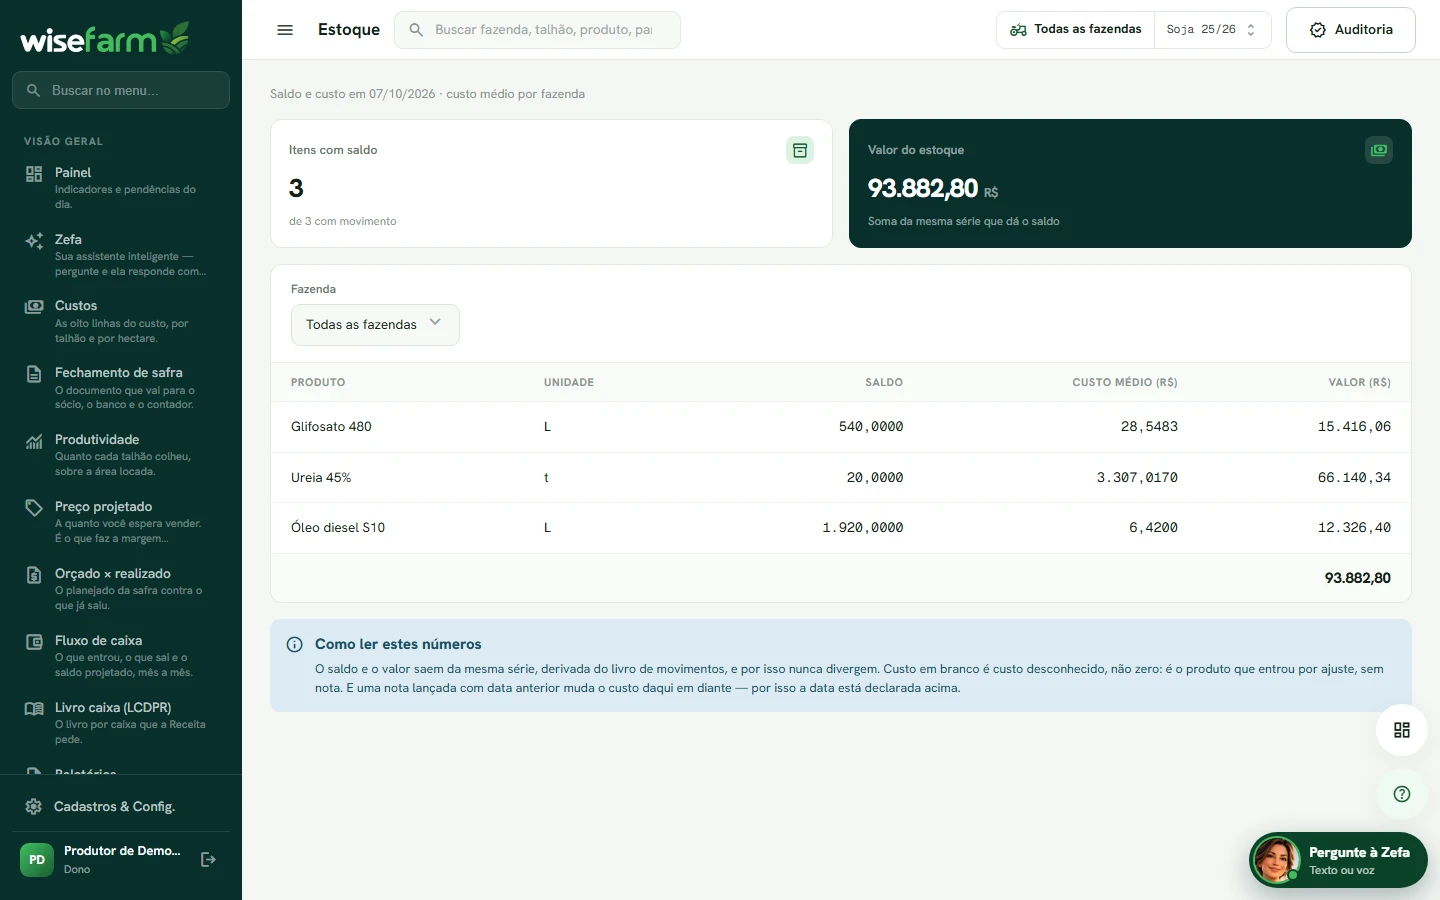Open the Soja 25/26 season selector

[1212, 30]
